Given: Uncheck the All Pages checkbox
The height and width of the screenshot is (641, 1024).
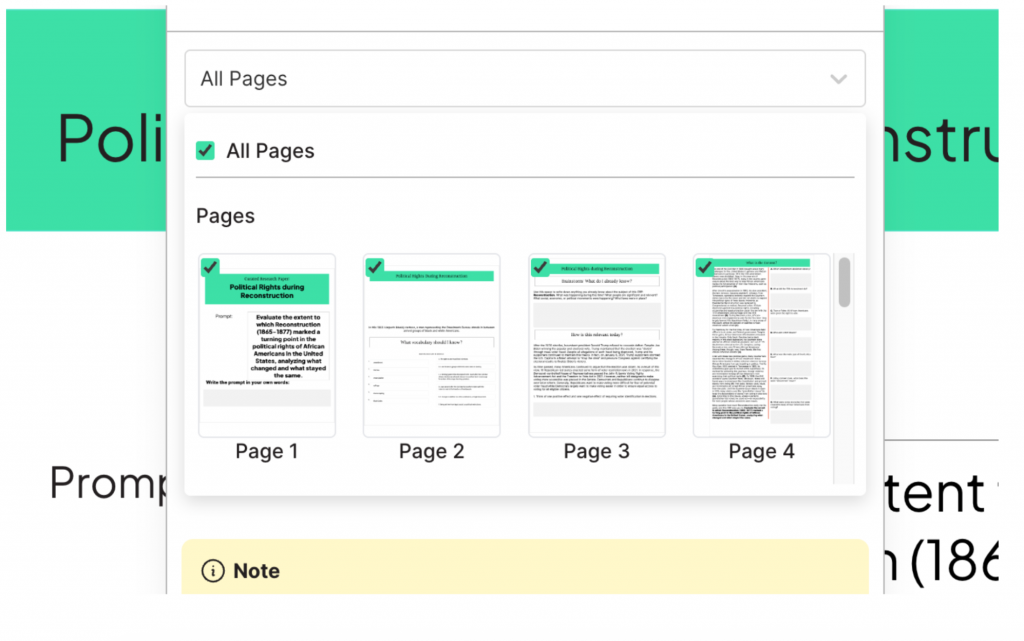Looking at the screenshot, I should tap(205, 151).
